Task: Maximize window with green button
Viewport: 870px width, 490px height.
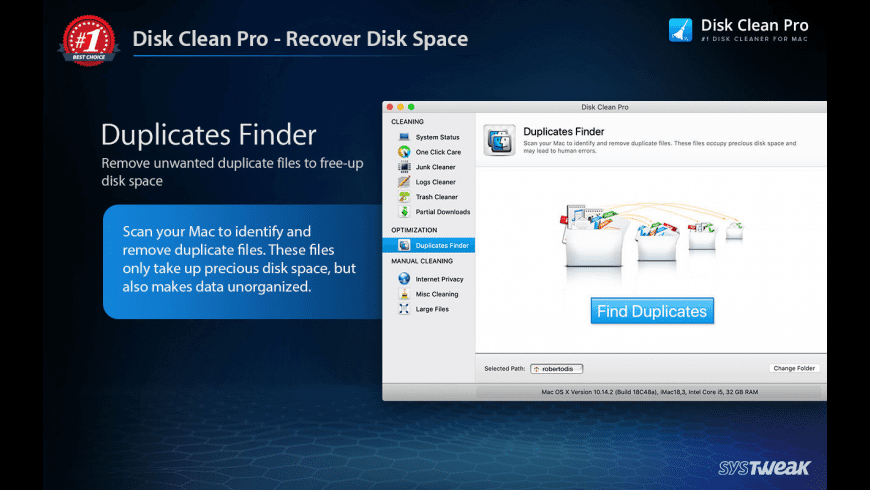Action: tap(411, 107)
